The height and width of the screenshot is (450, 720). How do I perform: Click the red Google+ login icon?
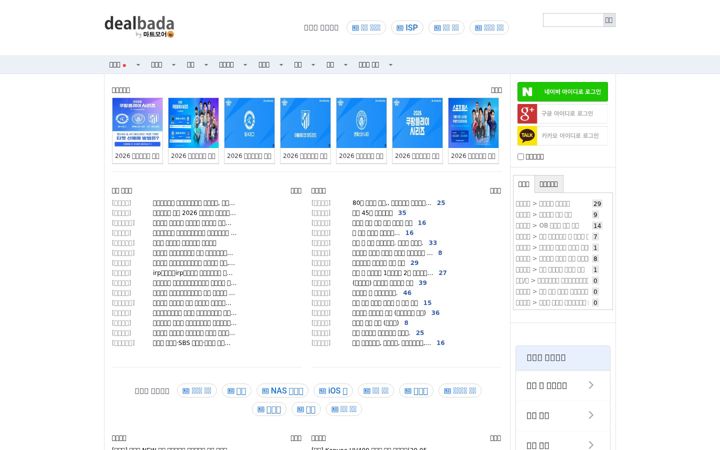[527, 113]
